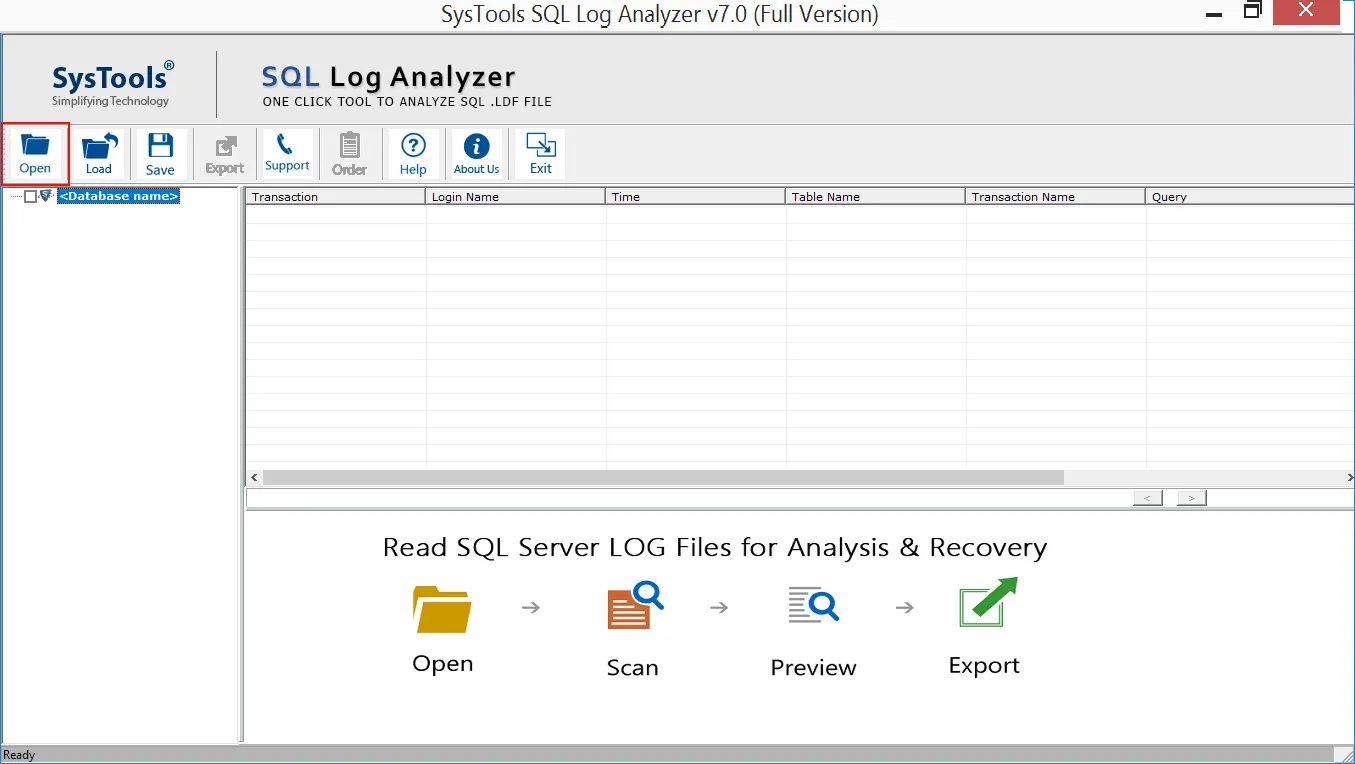The image size is (1355, 764).
Task: Click the SysTools logo in header
Action: pyautogui.click(x=113, y=84)
